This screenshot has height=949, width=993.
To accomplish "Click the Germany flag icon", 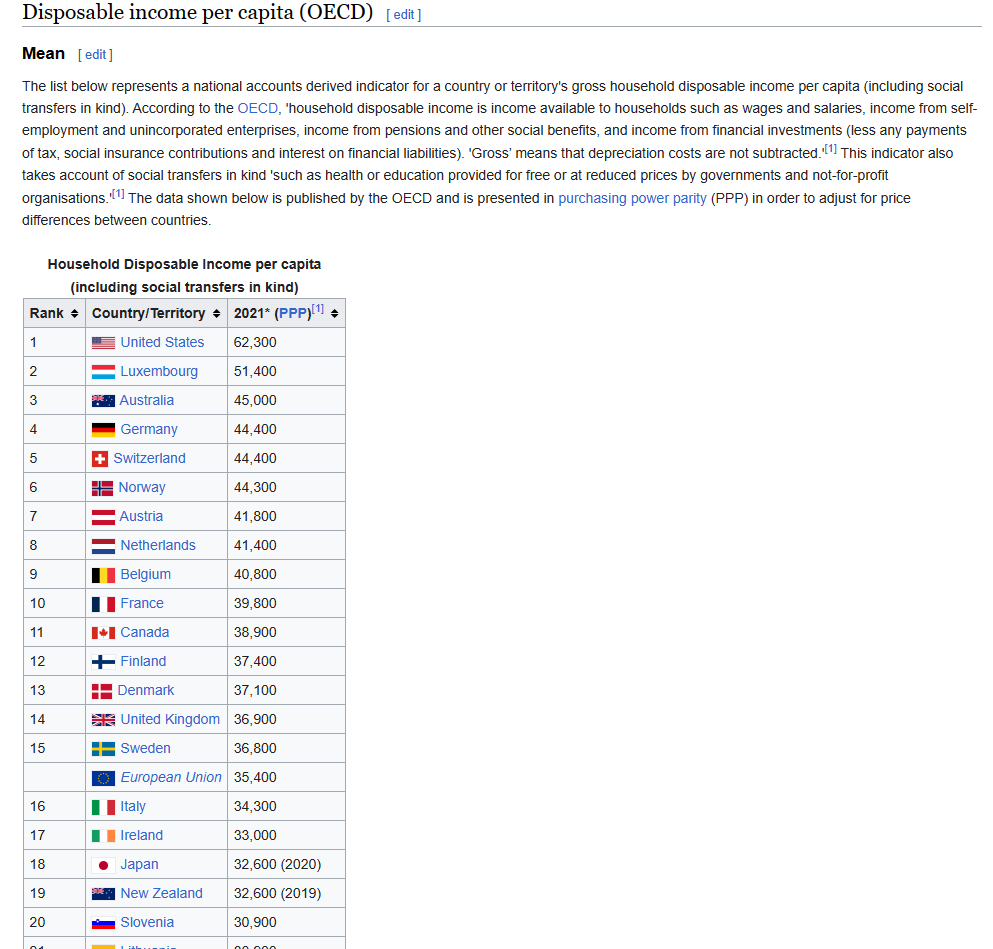I will 103,430.
